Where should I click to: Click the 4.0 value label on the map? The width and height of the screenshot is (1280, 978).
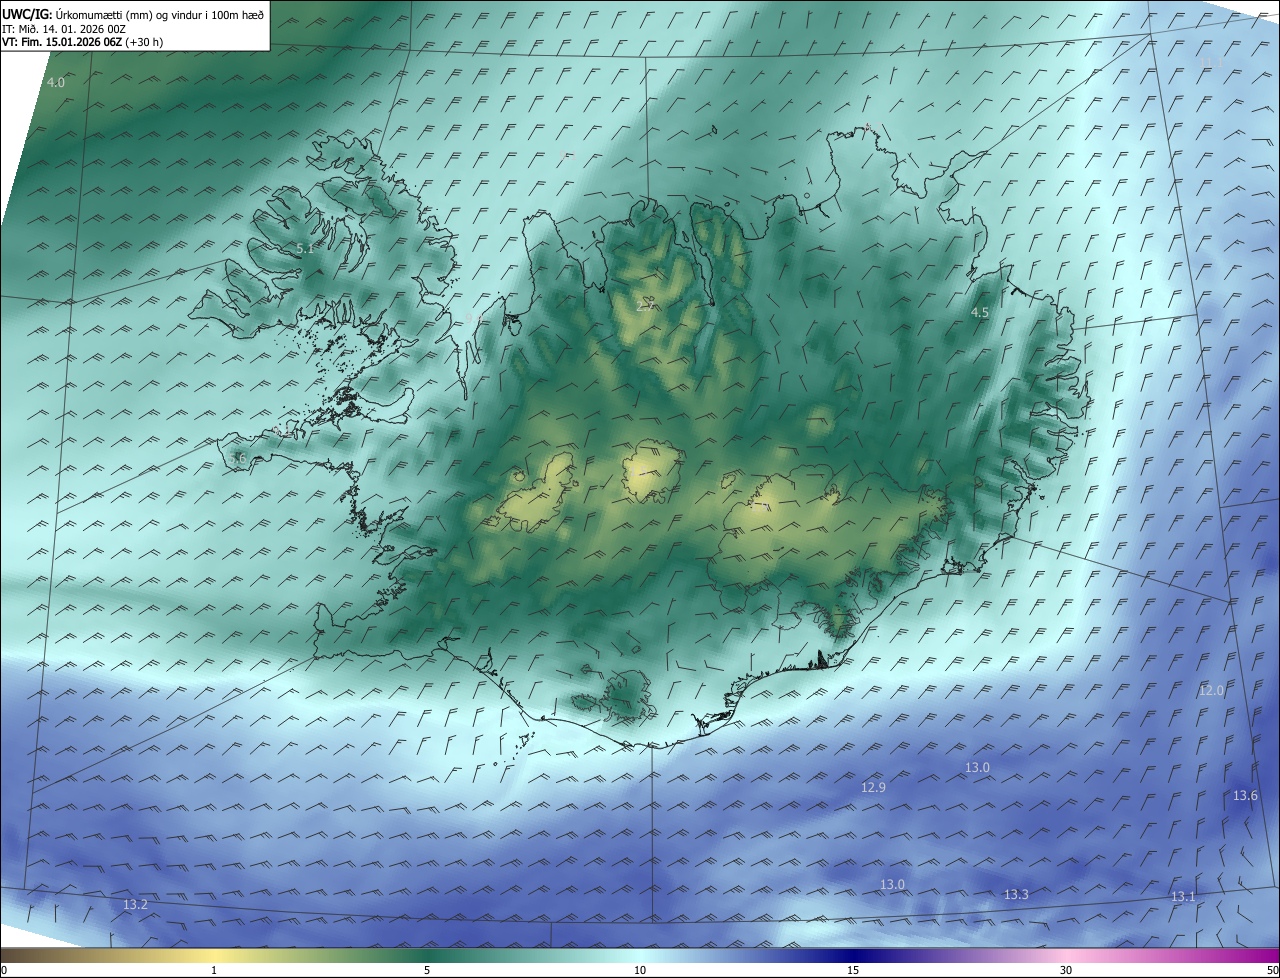56,82
